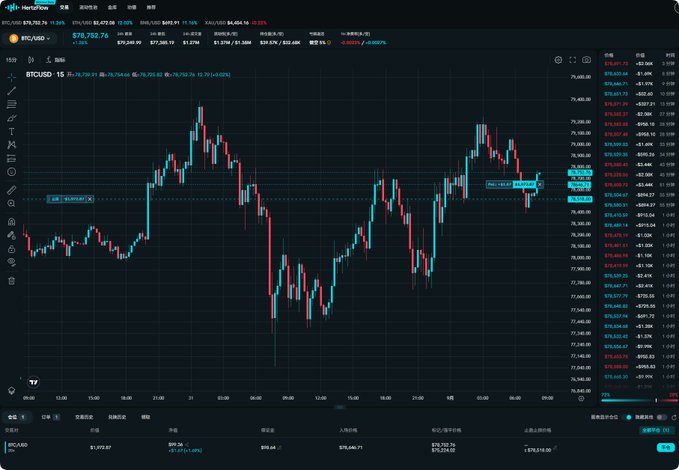Select the text annotation tool (T)
This screenshot has width=679, height=470.
(12, 132)
